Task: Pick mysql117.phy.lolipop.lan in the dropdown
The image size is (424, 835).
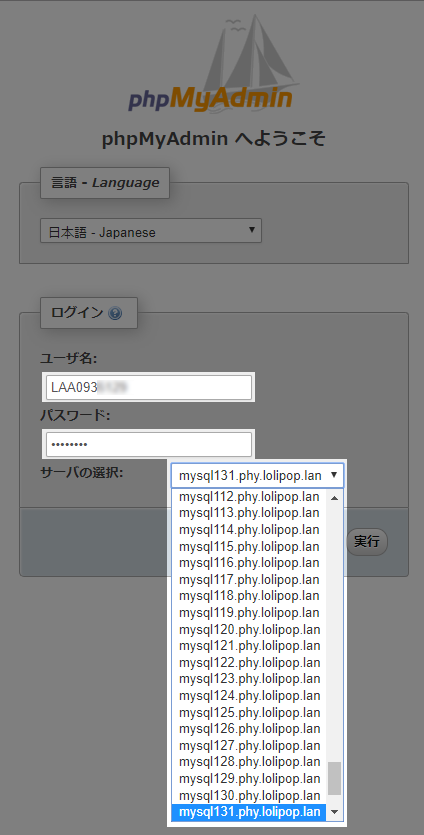Action: click(x=249, y=579)
